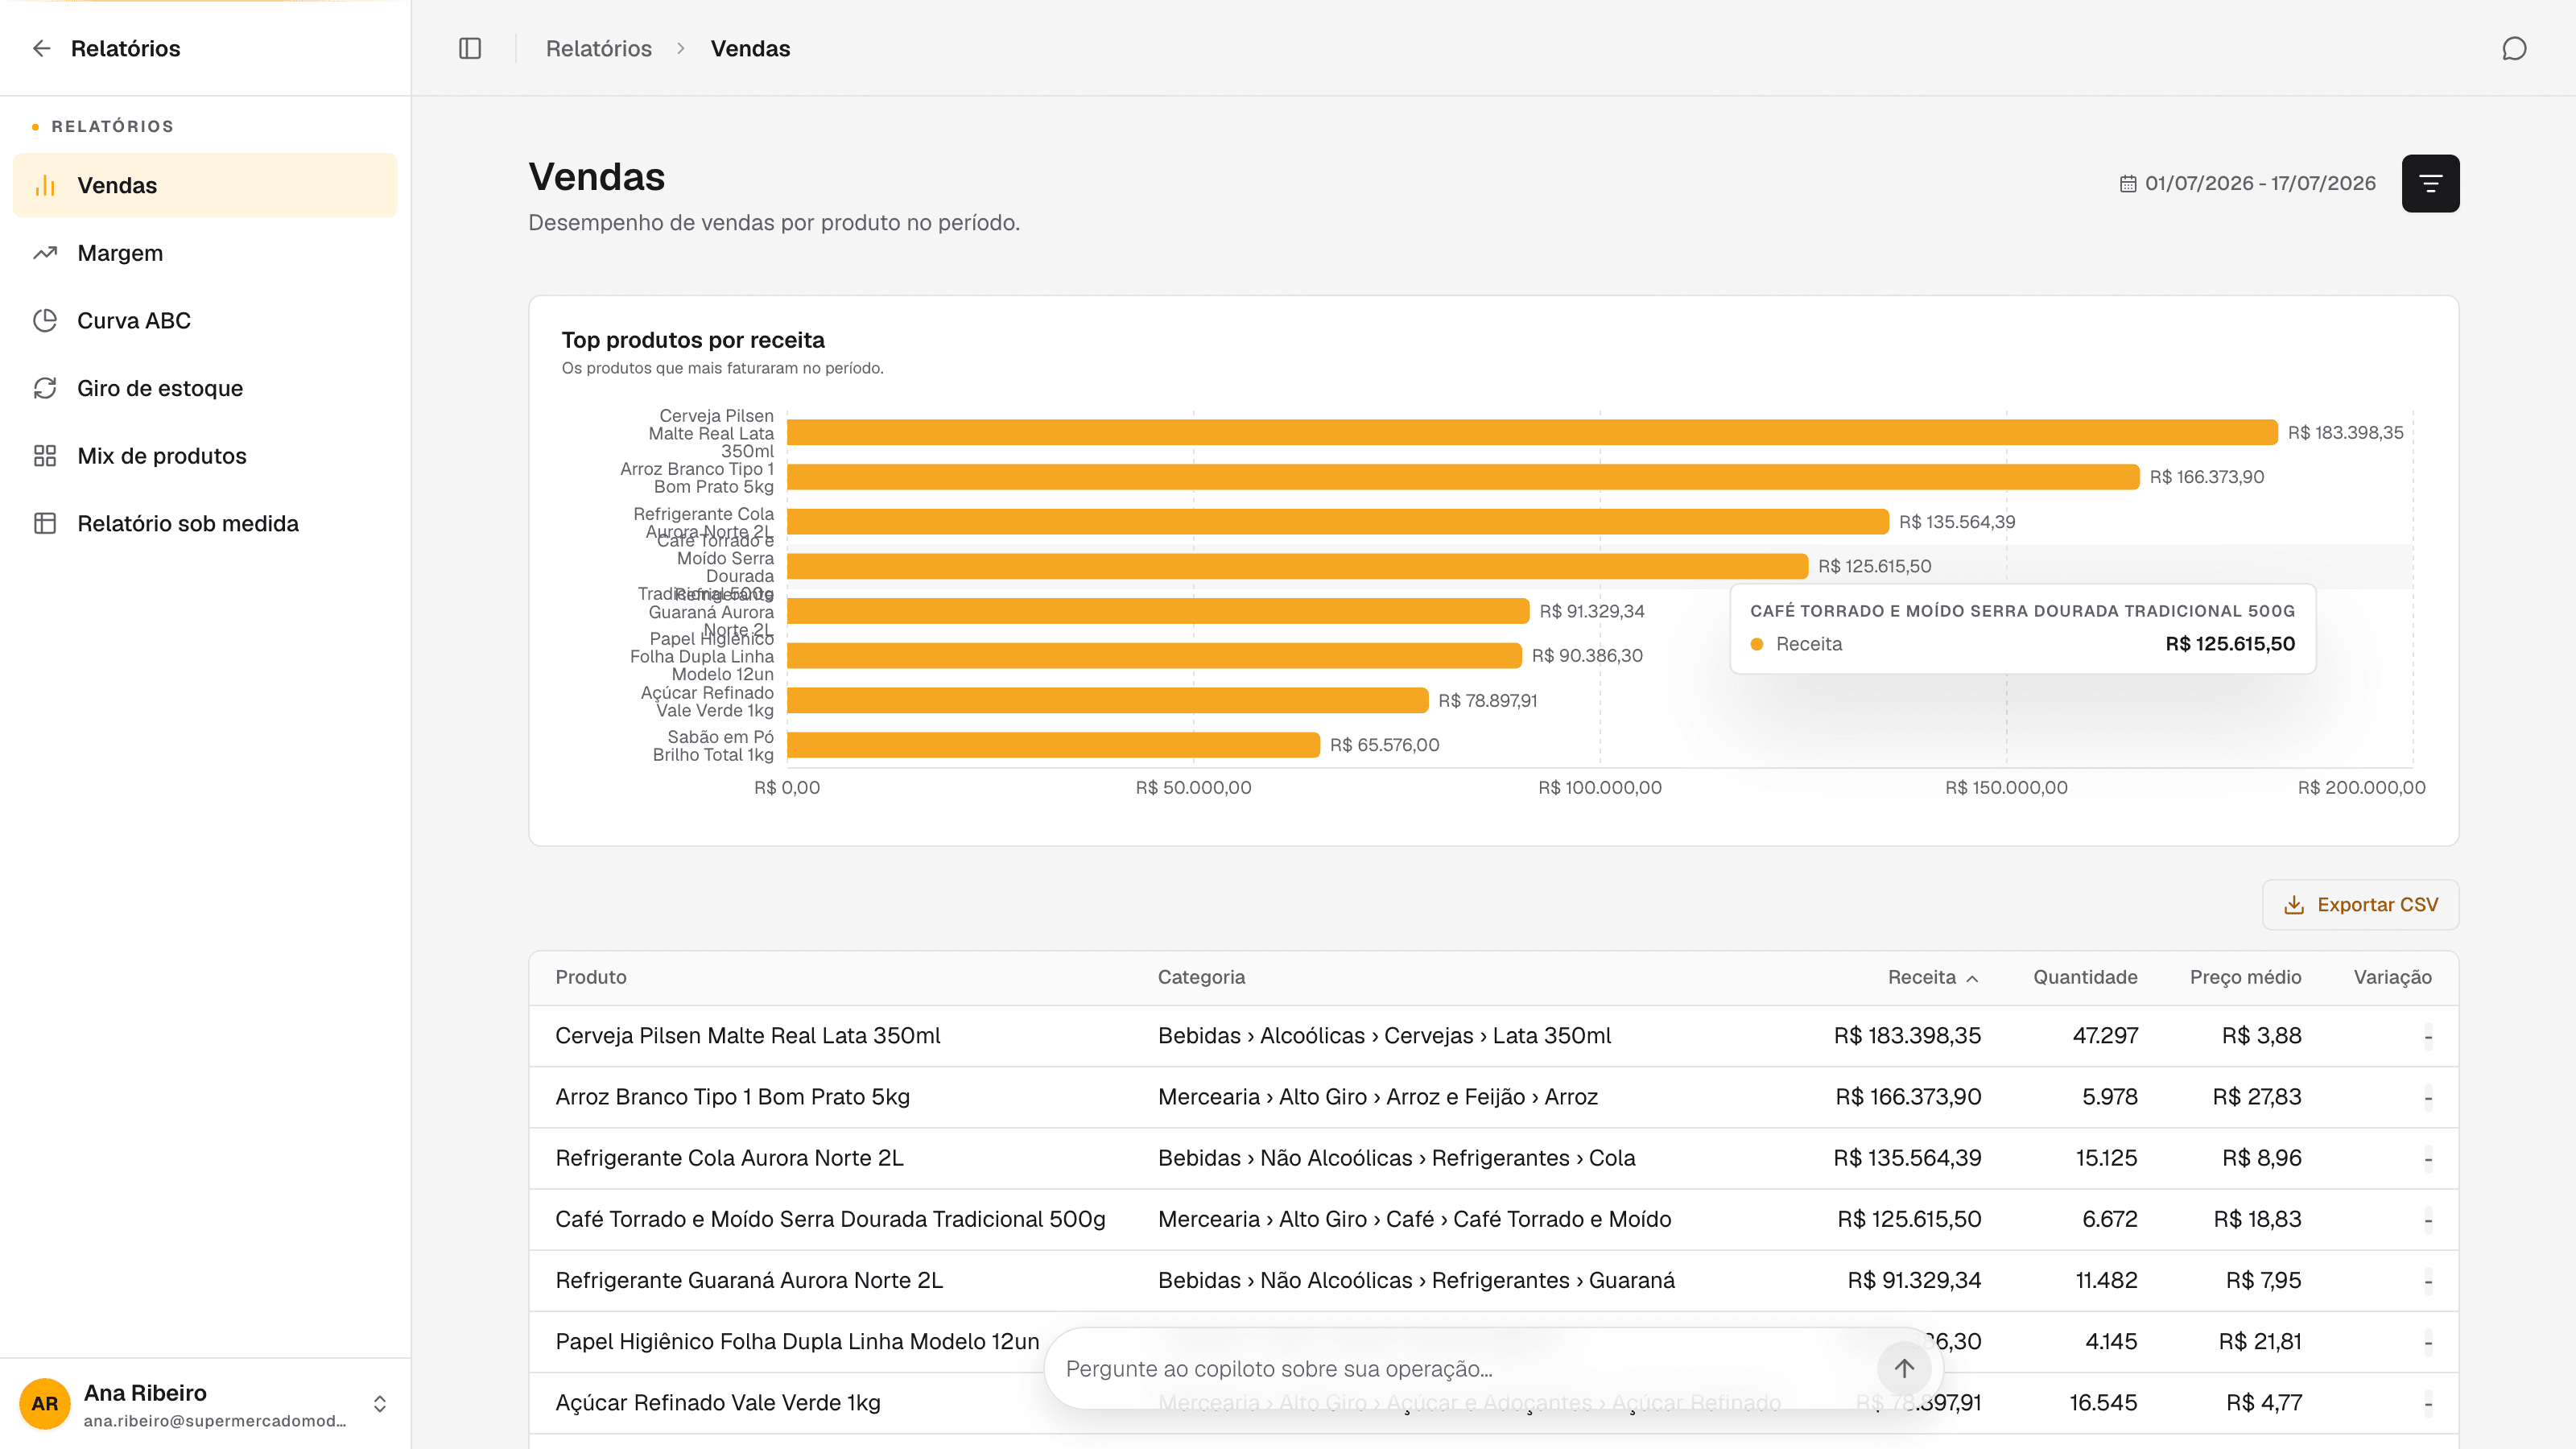Sort table by Quantidade column
This screenshot has height=1449, width=2576.
coord(2085,977)
